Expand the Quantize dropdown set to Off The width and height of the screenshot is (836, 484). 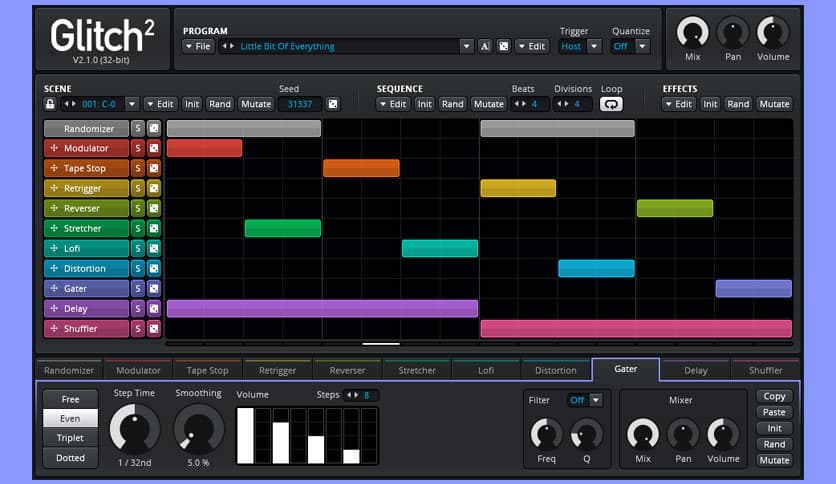click(x=643, y=46)
